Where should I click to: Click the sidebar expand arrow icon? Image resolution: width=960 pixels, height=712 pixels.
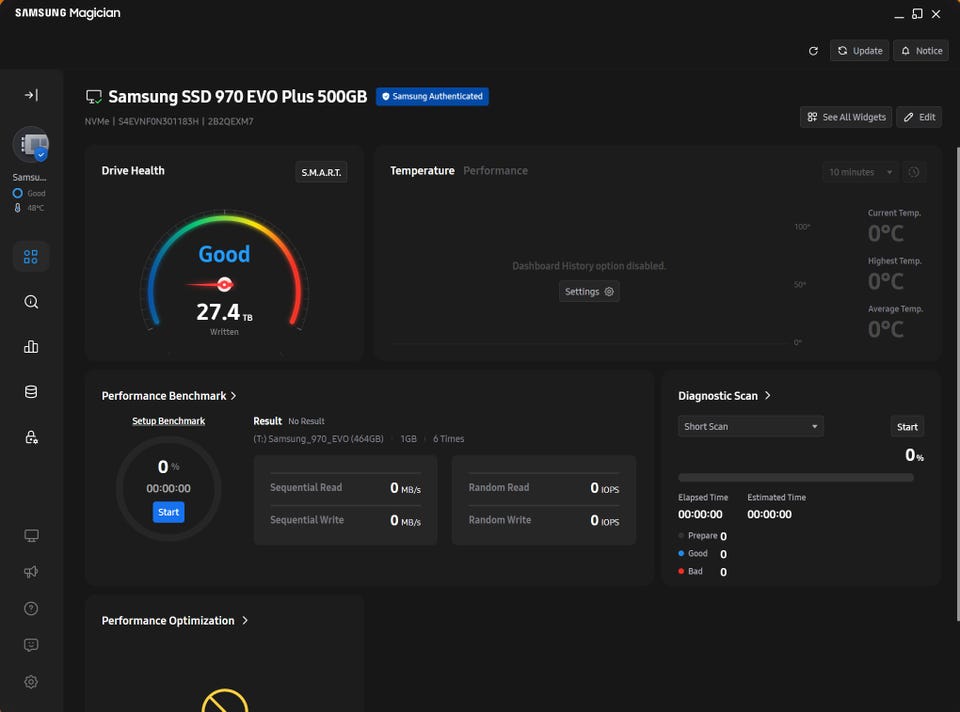[31, 95]
